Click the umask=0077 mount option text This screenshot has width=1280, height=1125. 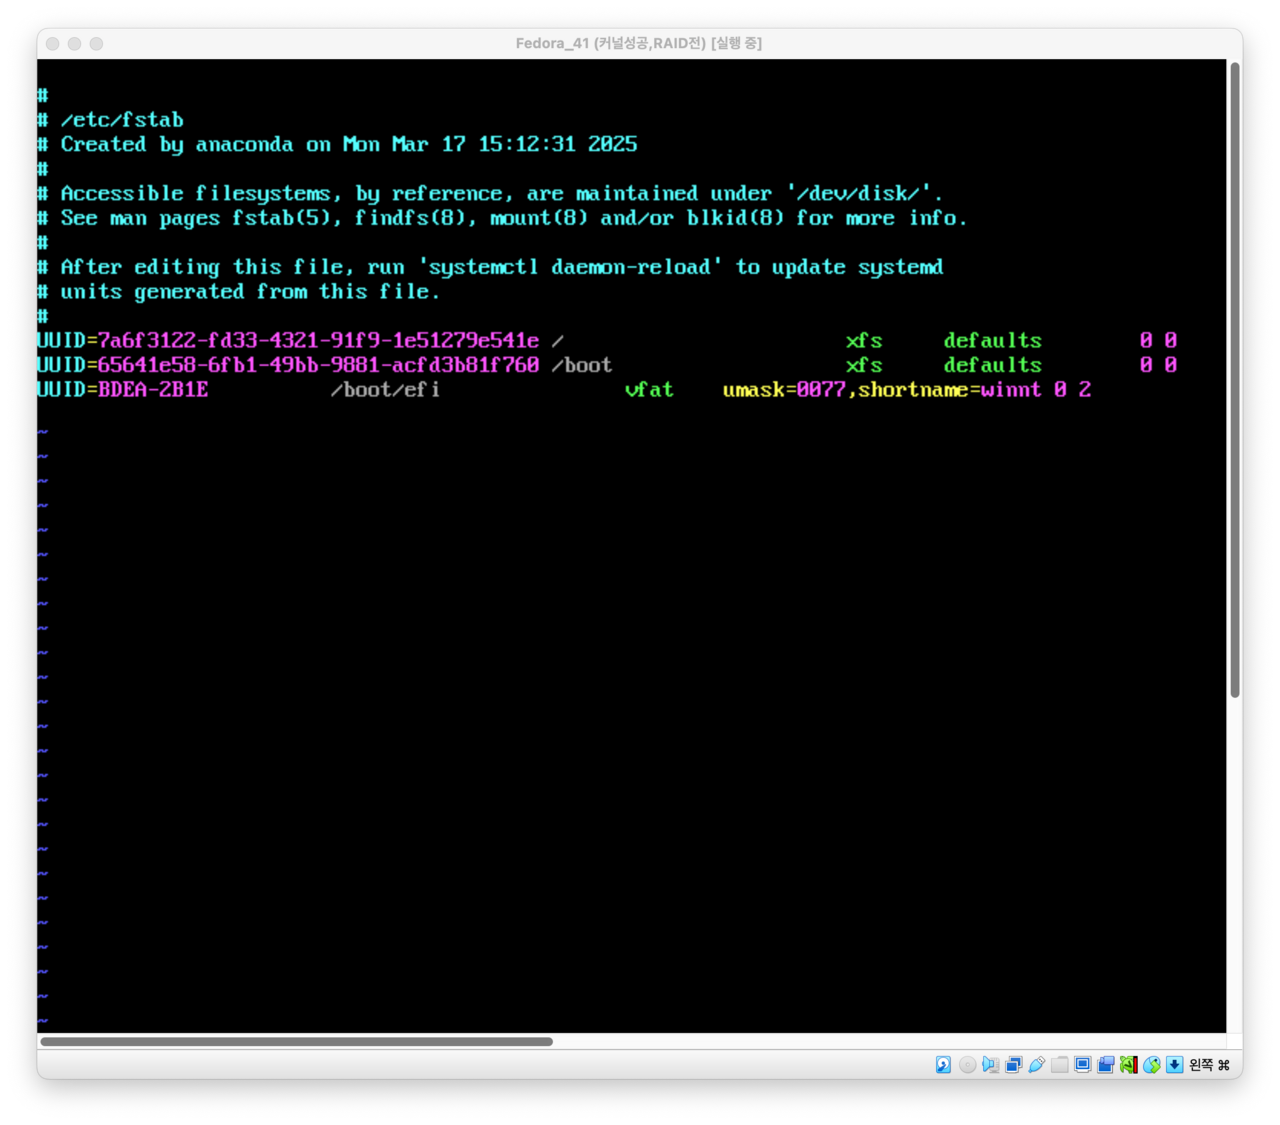(783, 390)
